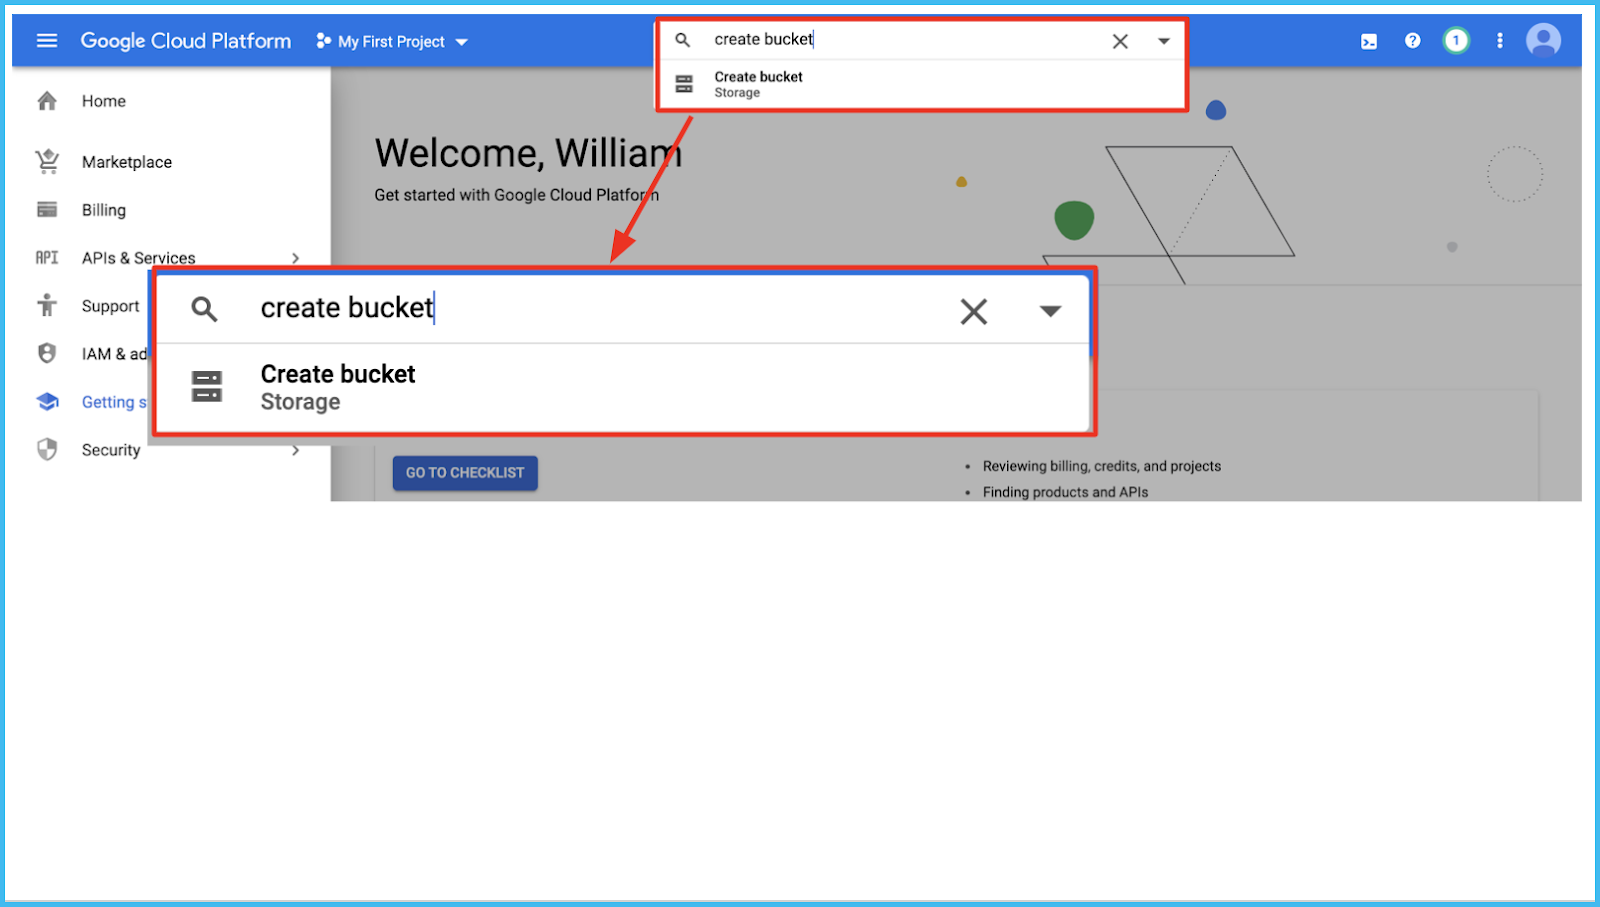This screenshot has height=907, width=1600.
Task: Activate Cloud Shell from the header
Action: [x=1369, y=41]
